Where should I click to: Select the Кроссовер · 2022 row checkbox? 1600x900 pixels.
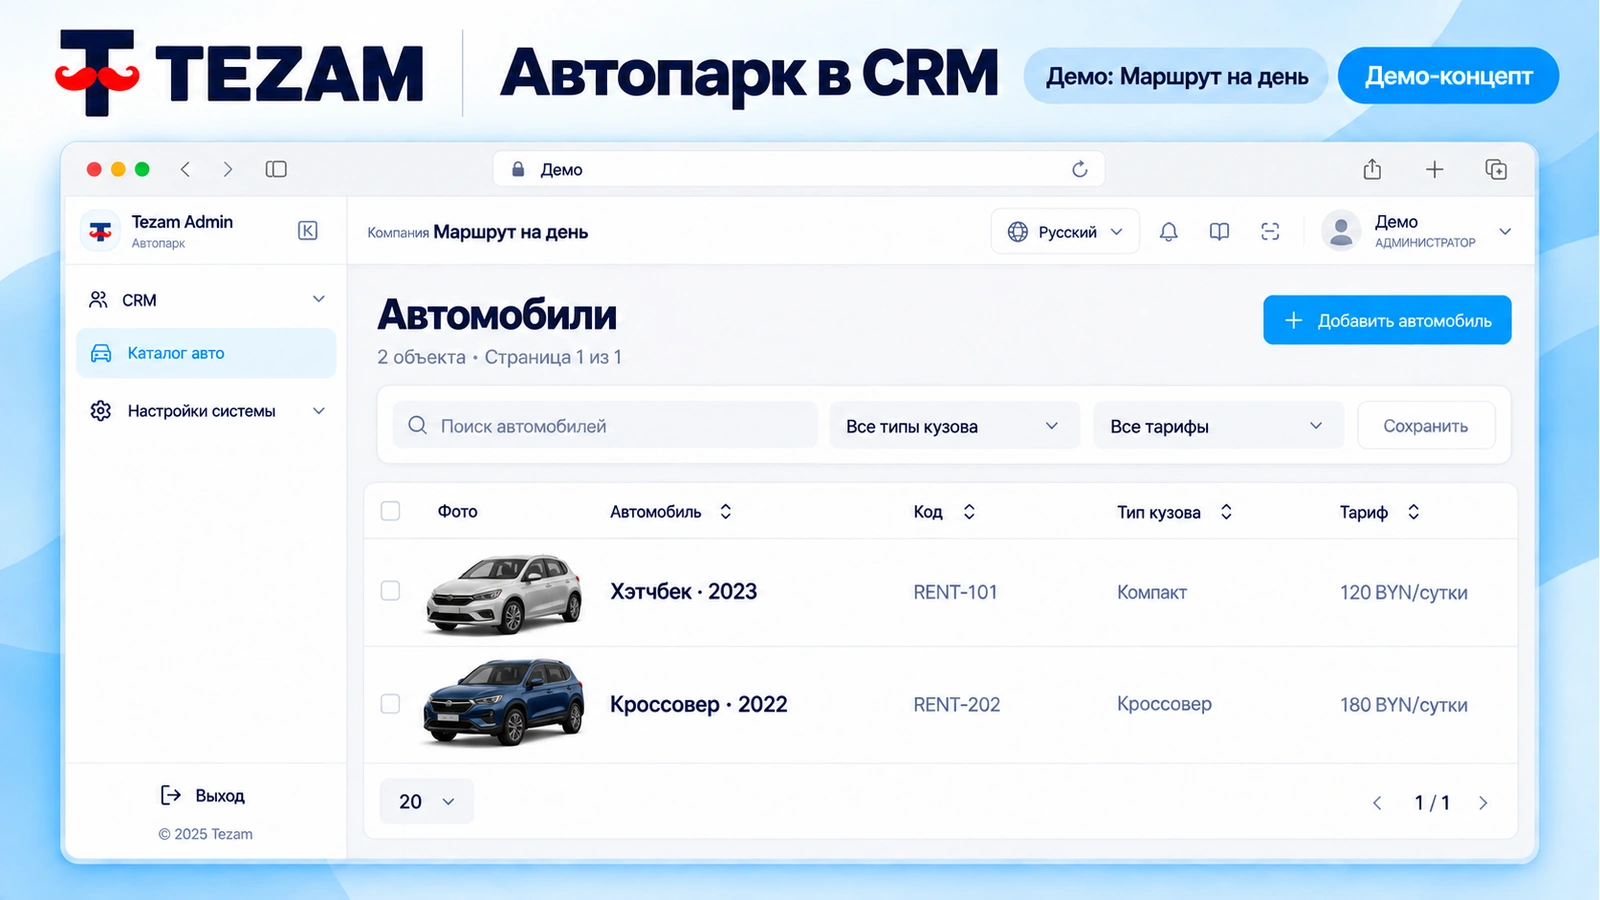click(x=390, y=704)
